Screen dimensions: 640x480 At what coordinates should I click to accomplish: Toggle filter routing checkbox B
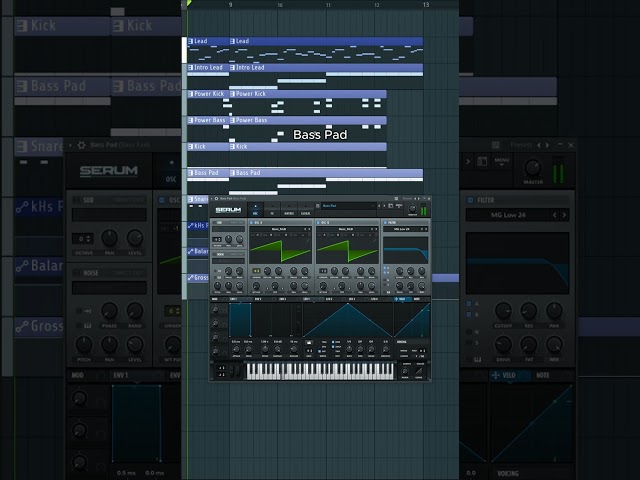(385, 273)
